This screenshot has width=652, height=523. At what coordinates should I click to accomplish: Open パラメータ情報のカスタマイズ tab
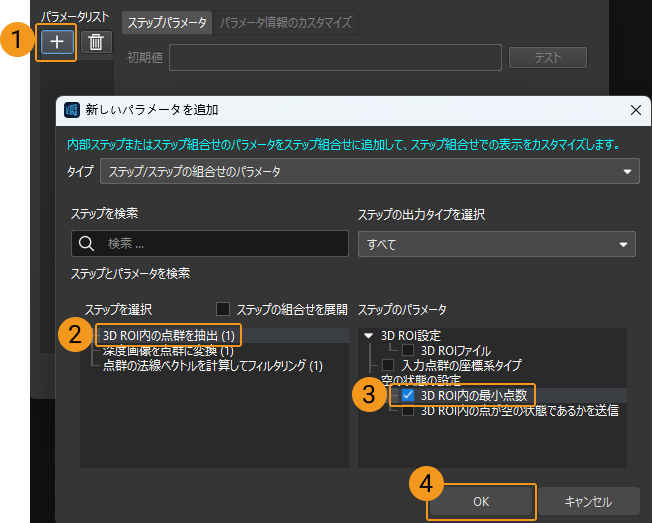coord(286,22)
